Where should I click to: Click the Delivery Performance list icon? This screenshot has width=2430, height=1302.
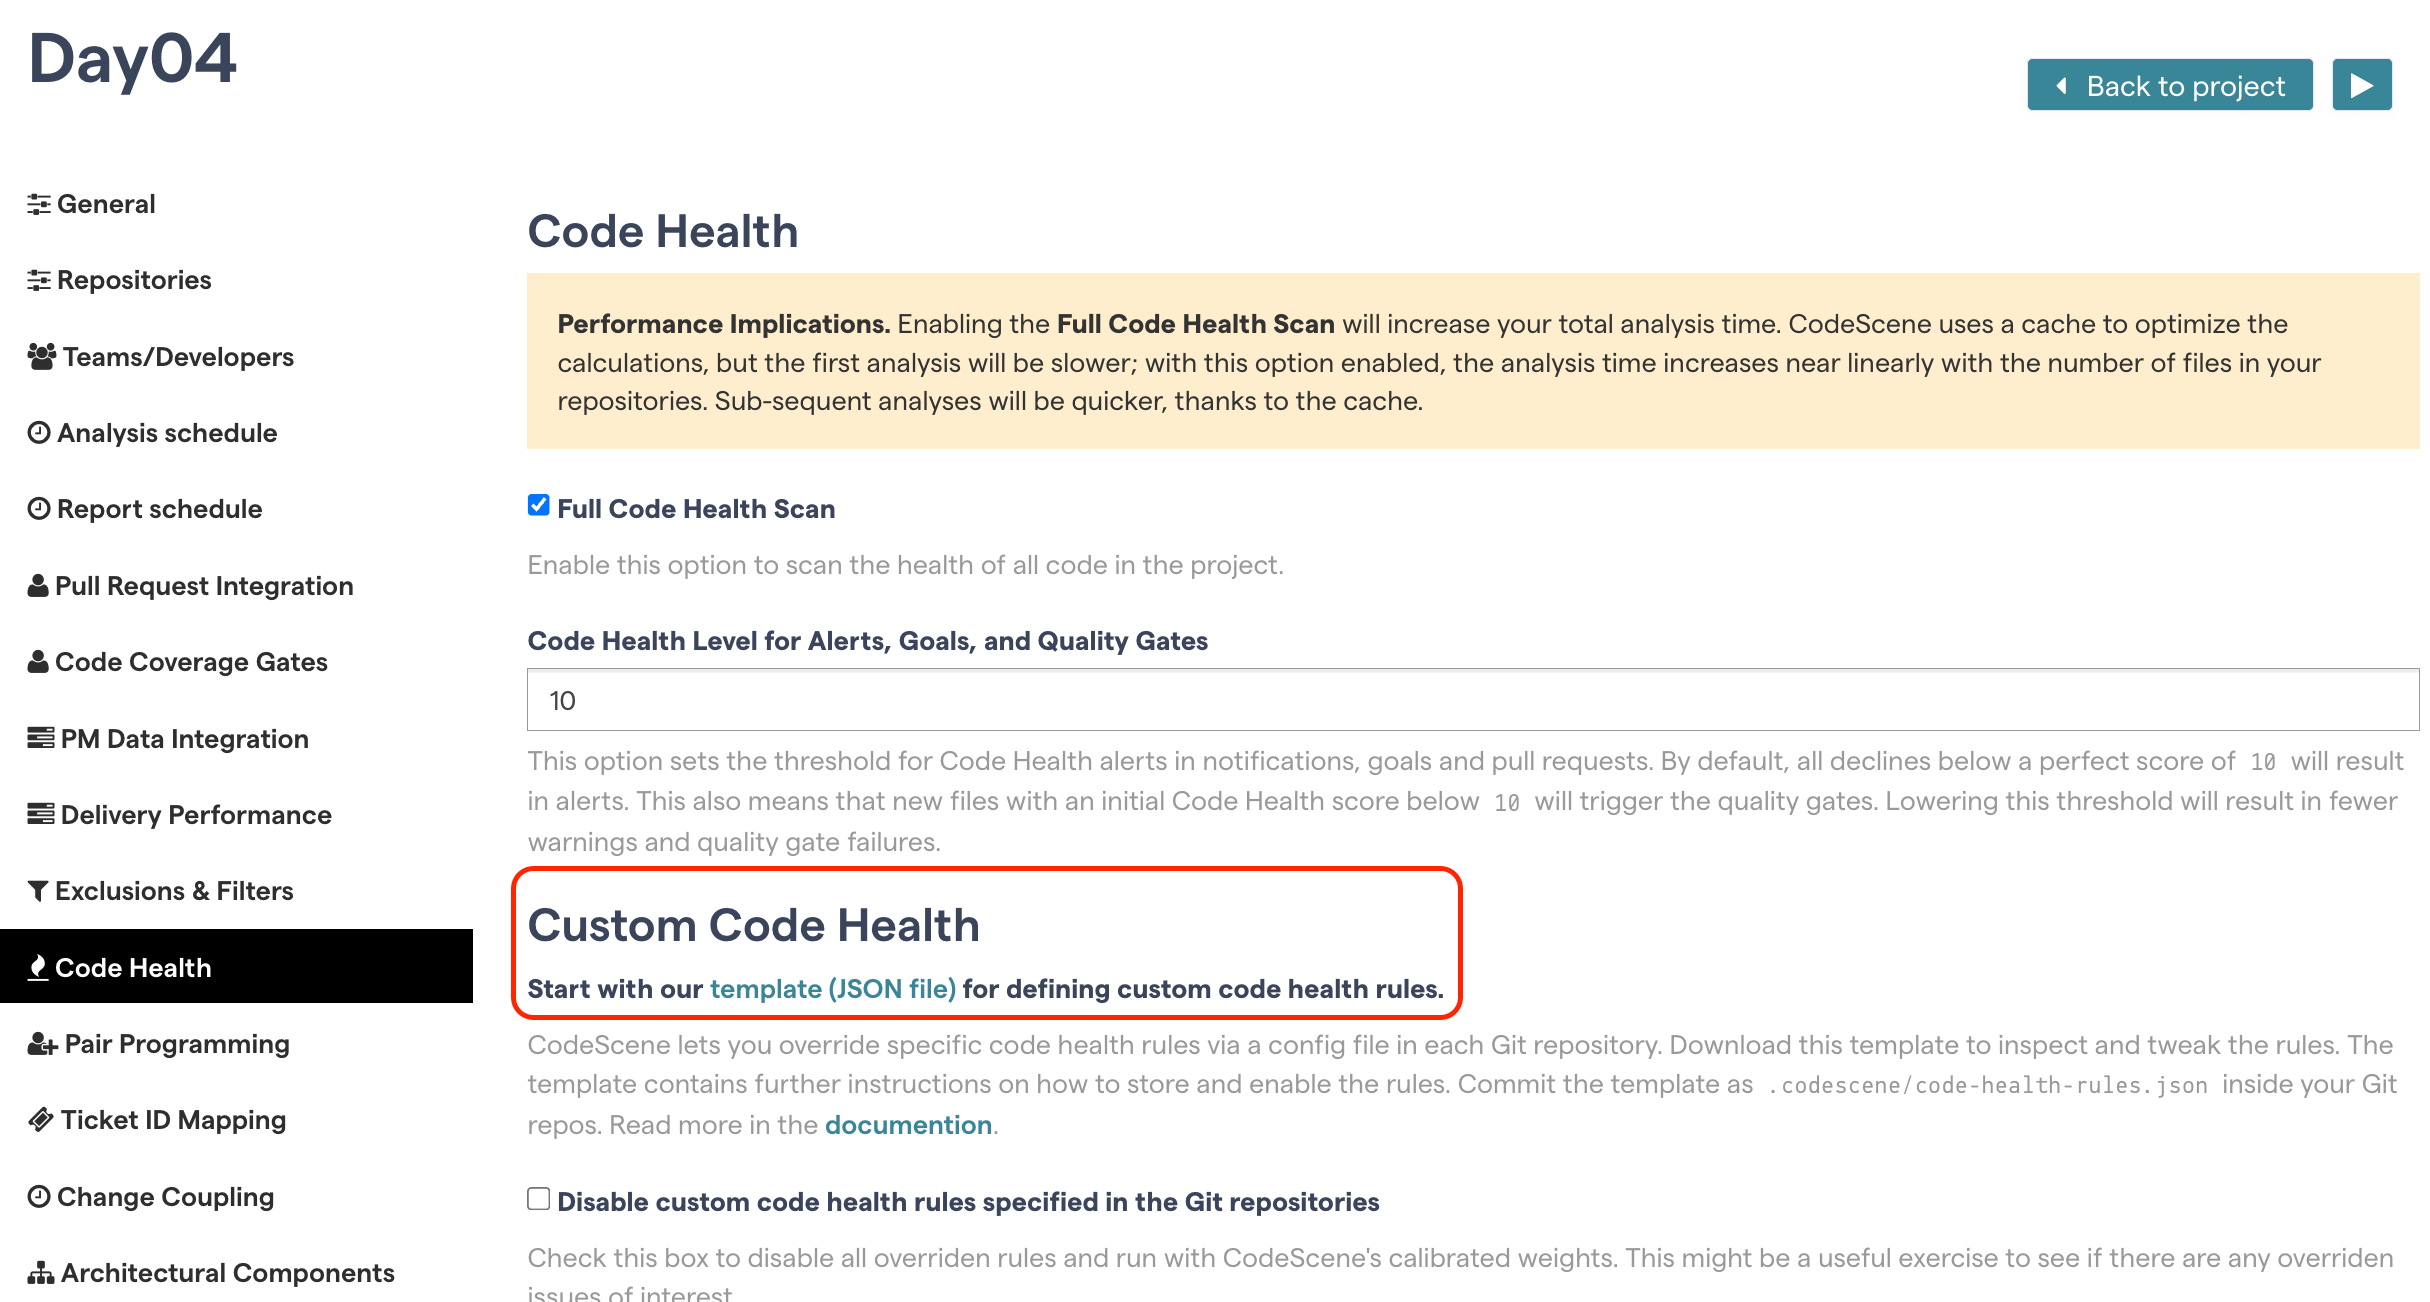(41, 815)
